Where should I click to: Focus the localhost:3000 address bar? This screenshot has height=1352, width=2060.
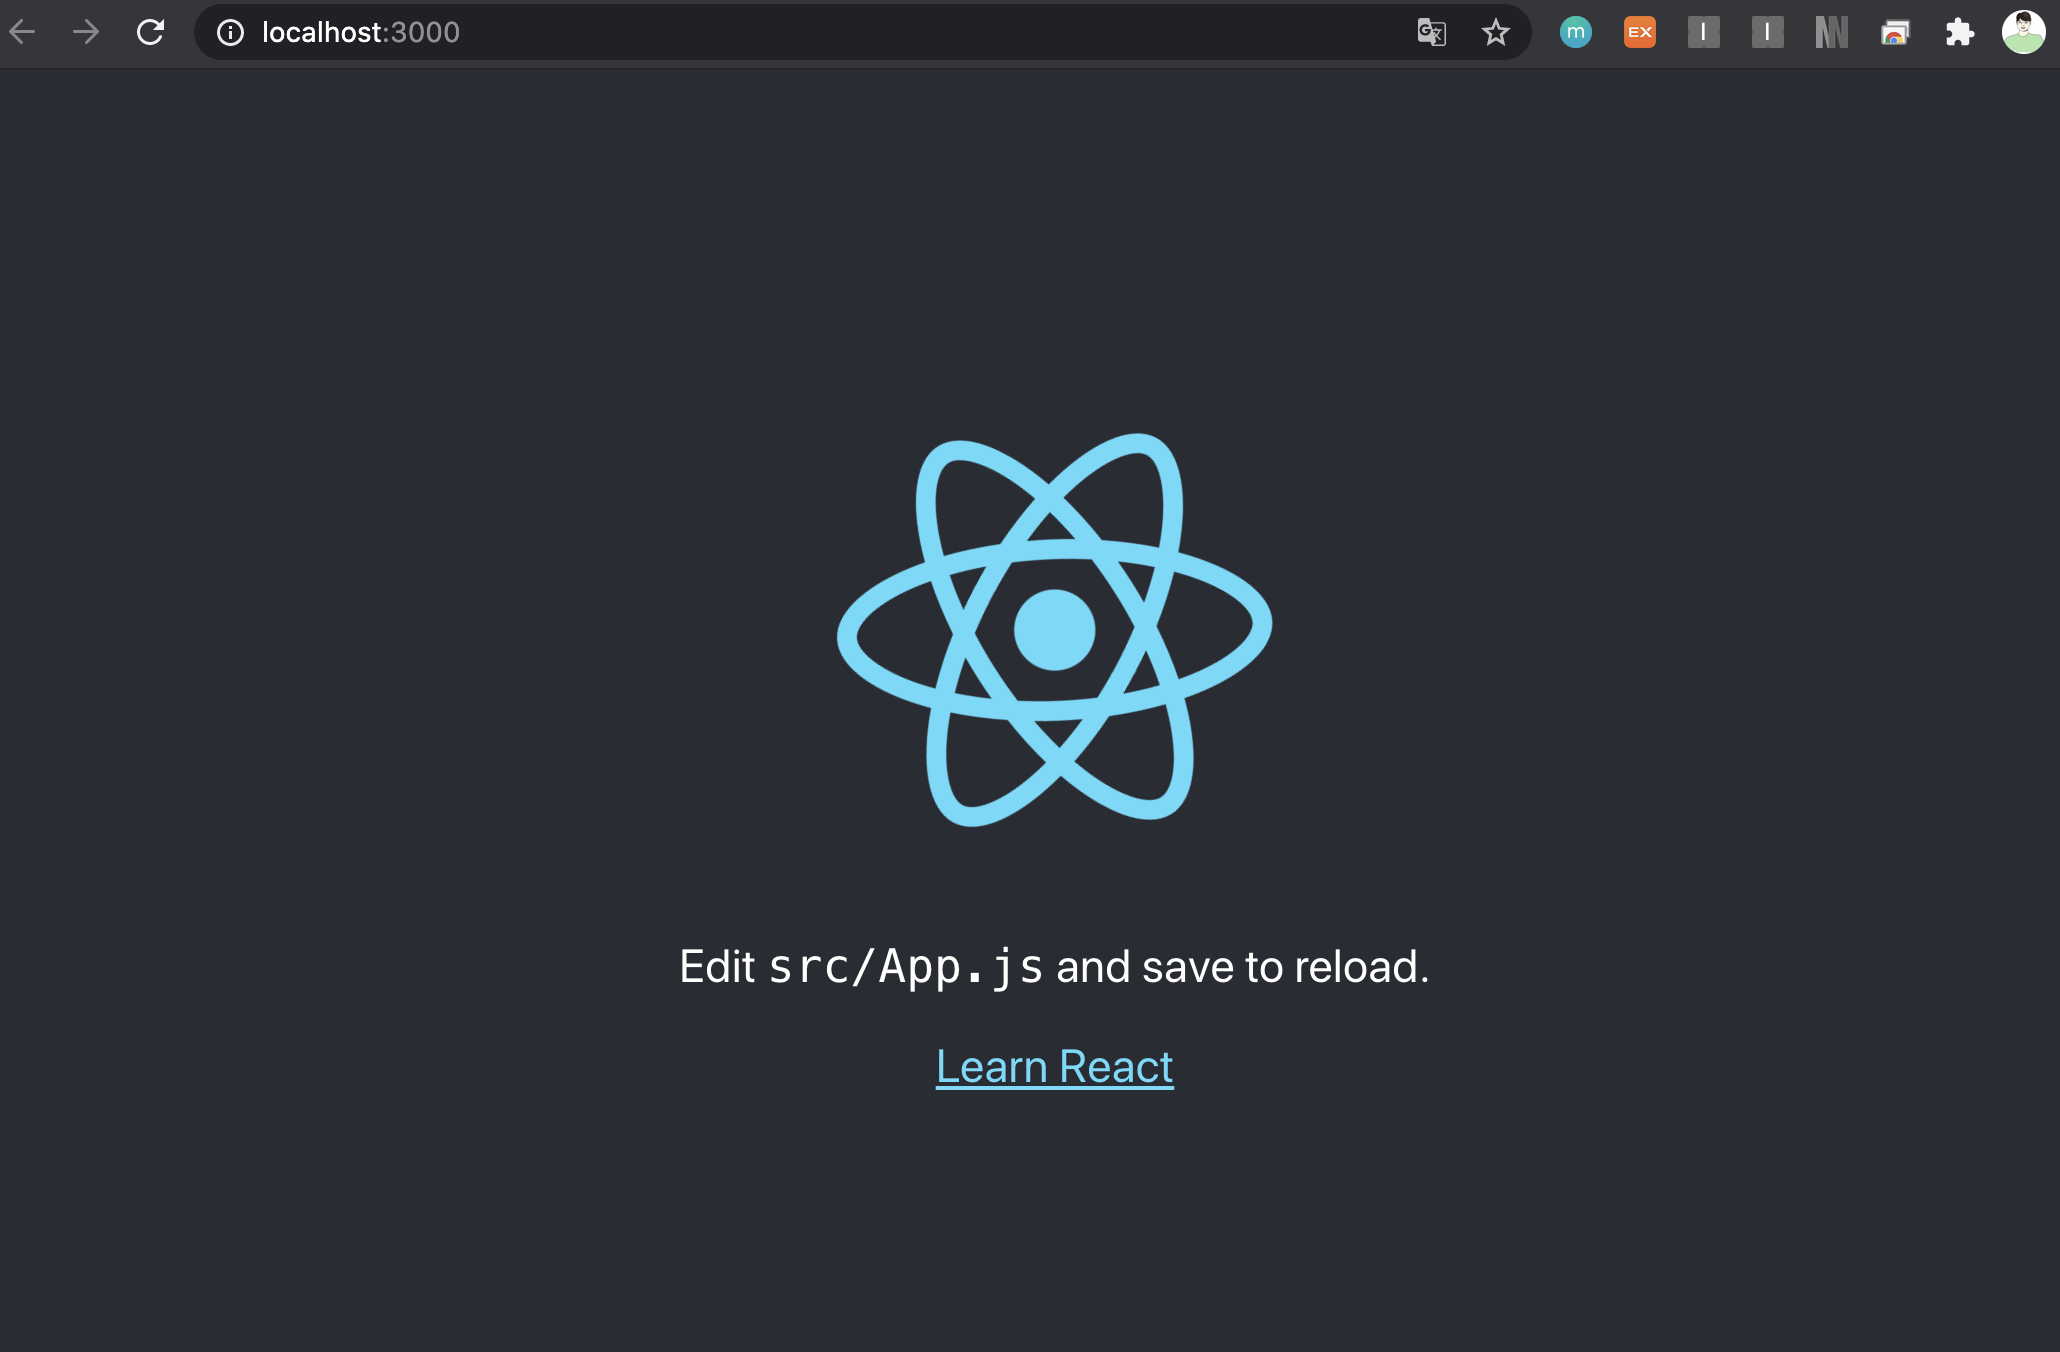tap(800, 32)
